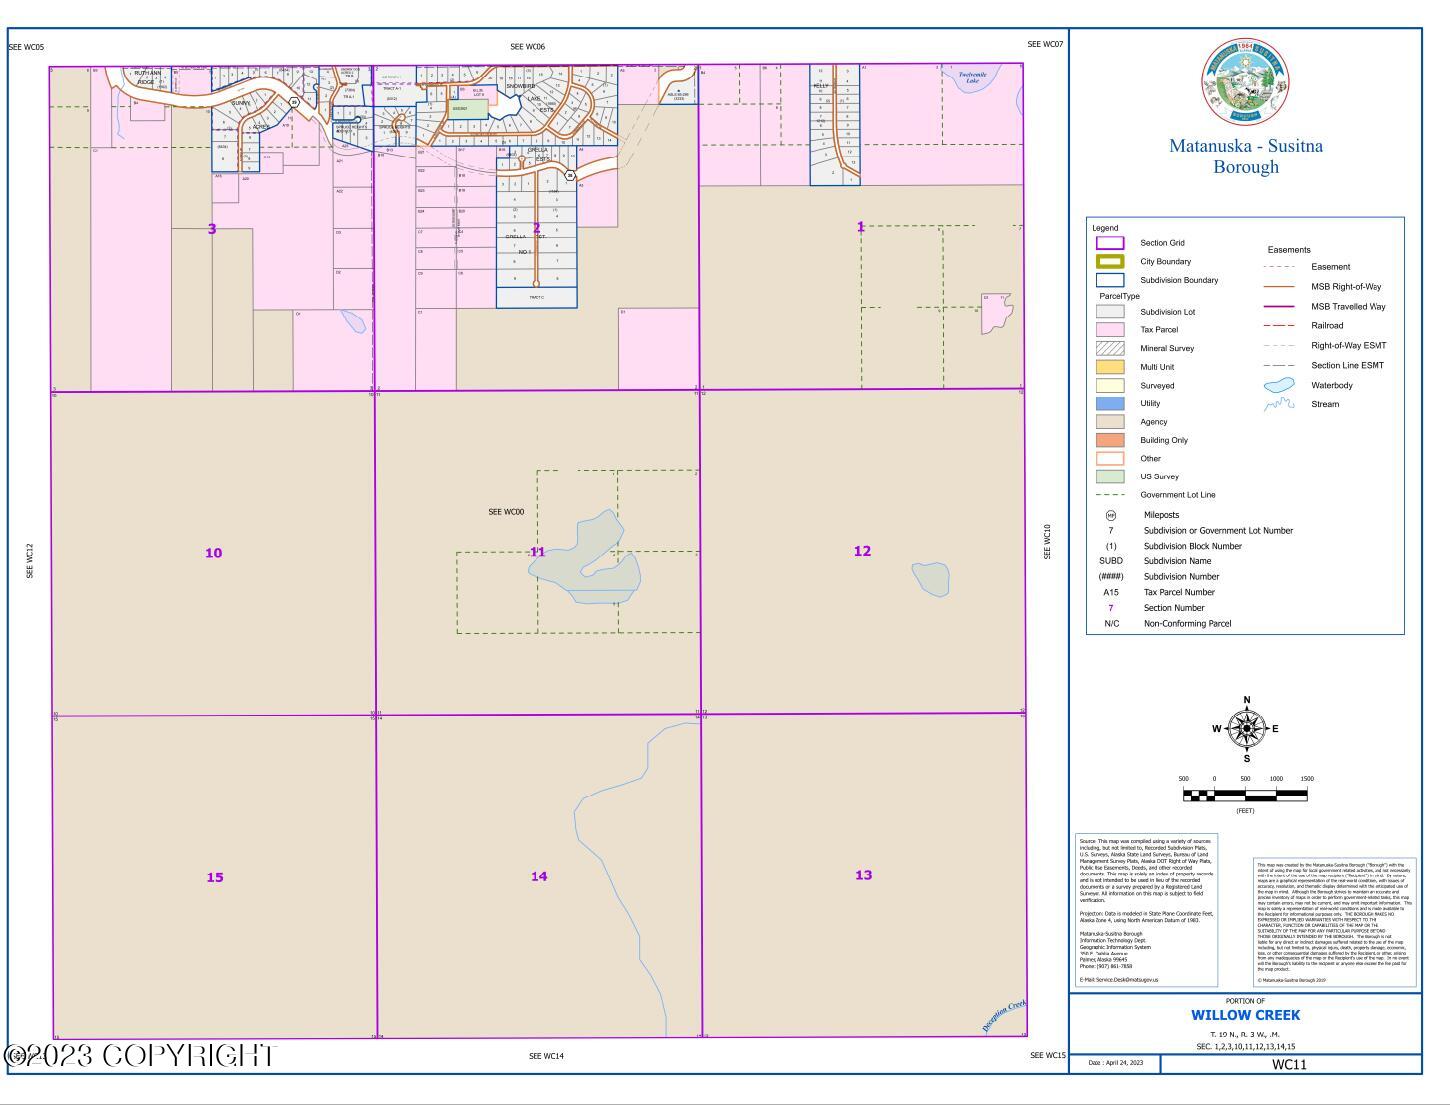This screenshot has height=1105, width=1450.
Task: Click the 'SEE WC07' label in the corner
Action: (x=1045, y=44)
